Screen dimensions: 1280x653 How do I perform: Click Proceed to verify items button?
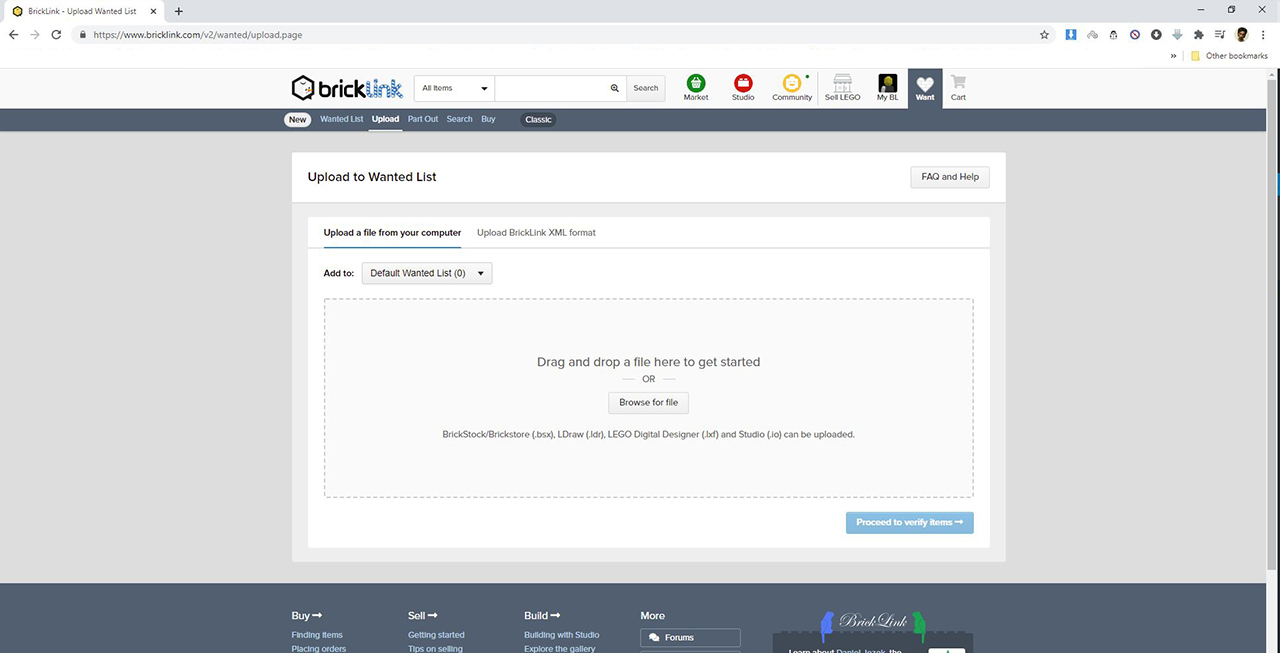(x=910, y=522)
